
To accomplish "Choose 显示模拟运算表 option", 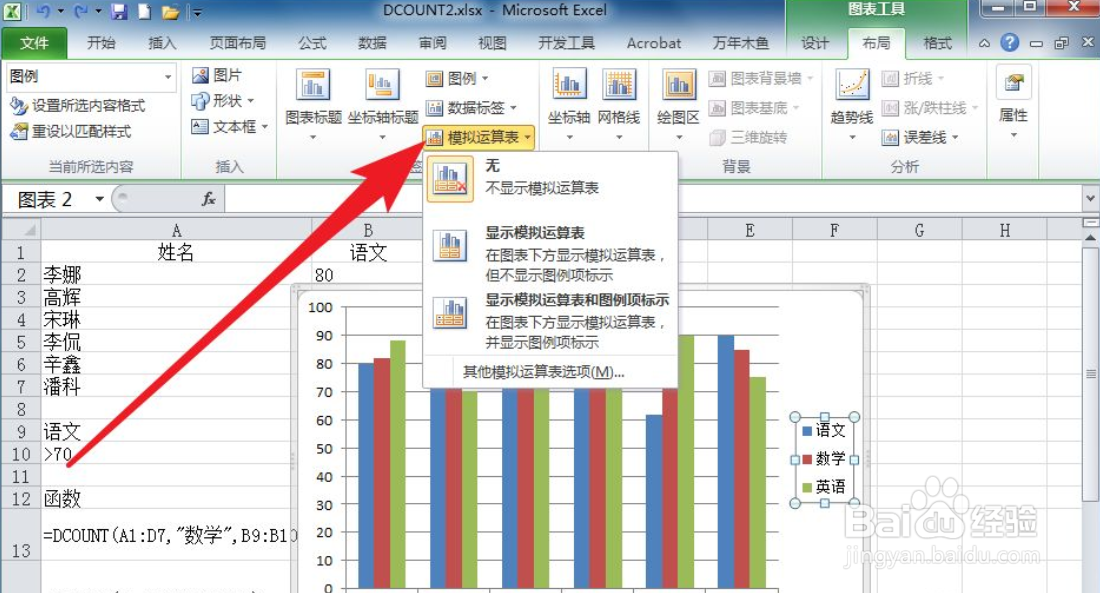I will click(550, 253).
